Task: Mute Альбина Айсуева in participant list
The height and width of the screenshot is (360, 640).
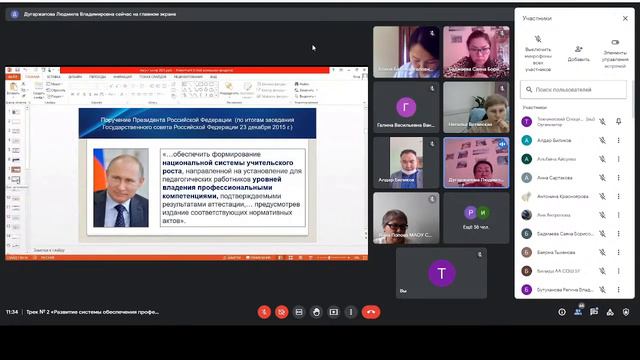Action: click(x=602, y=159)
